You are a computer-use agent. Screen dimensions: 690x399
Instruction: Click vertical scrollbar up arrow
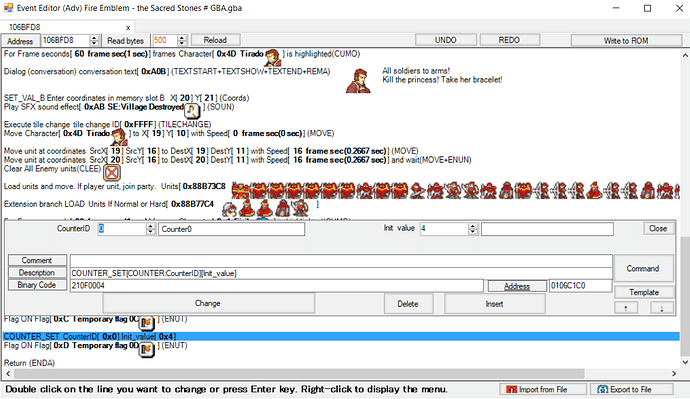(685, 55)
